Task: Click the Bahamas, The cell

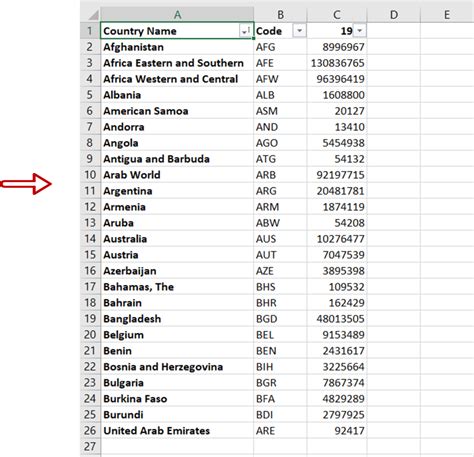Action: tap(177, 287)
